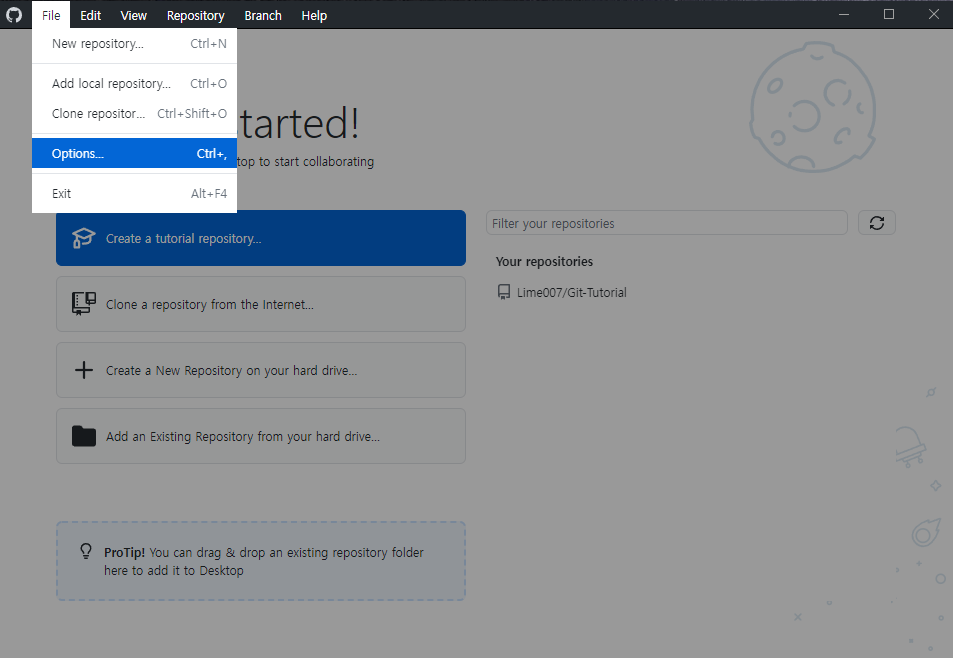Image resolution: width=953 pixels, height=658 pixels.
Task: Click the clone repository book icon
Action: tap(84, 304)
